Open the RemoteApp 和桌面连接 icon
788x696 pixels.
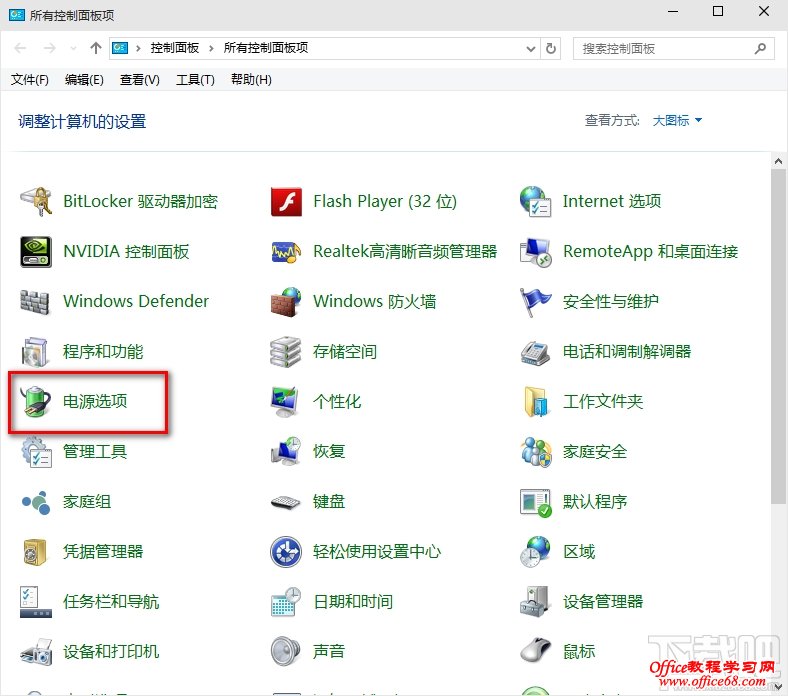[535, 251]
